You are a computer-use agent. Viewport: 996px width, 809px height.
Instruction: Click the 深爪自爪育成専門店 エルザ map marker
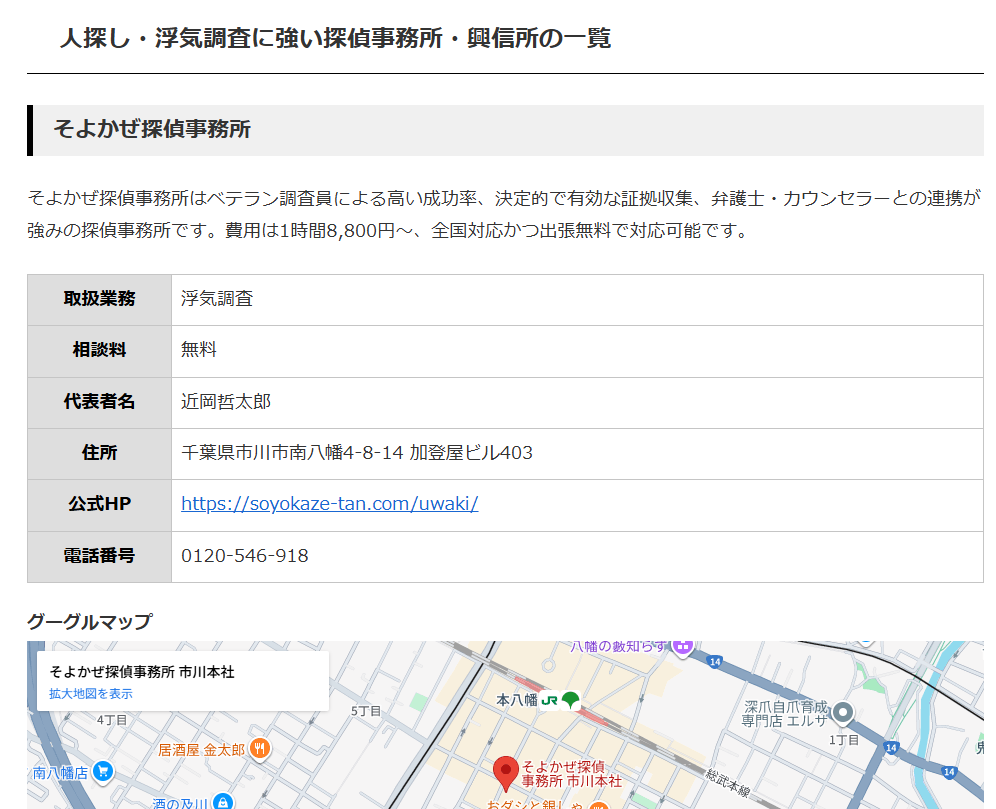pyautogui.click(x=843, y=712)
